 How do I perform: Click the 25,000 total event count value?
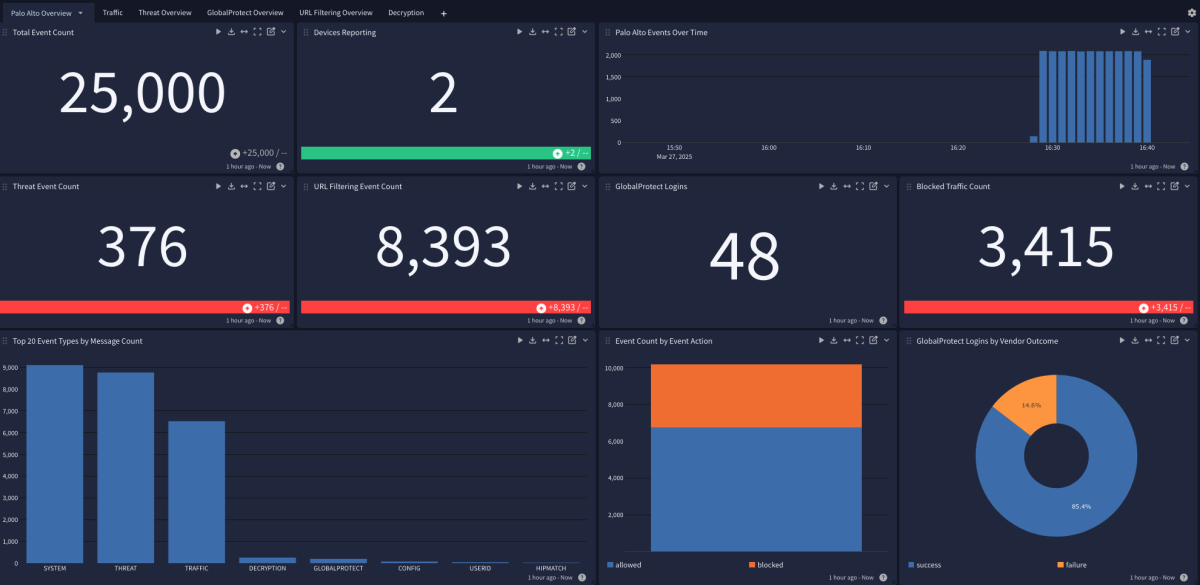tap(142, 93)
